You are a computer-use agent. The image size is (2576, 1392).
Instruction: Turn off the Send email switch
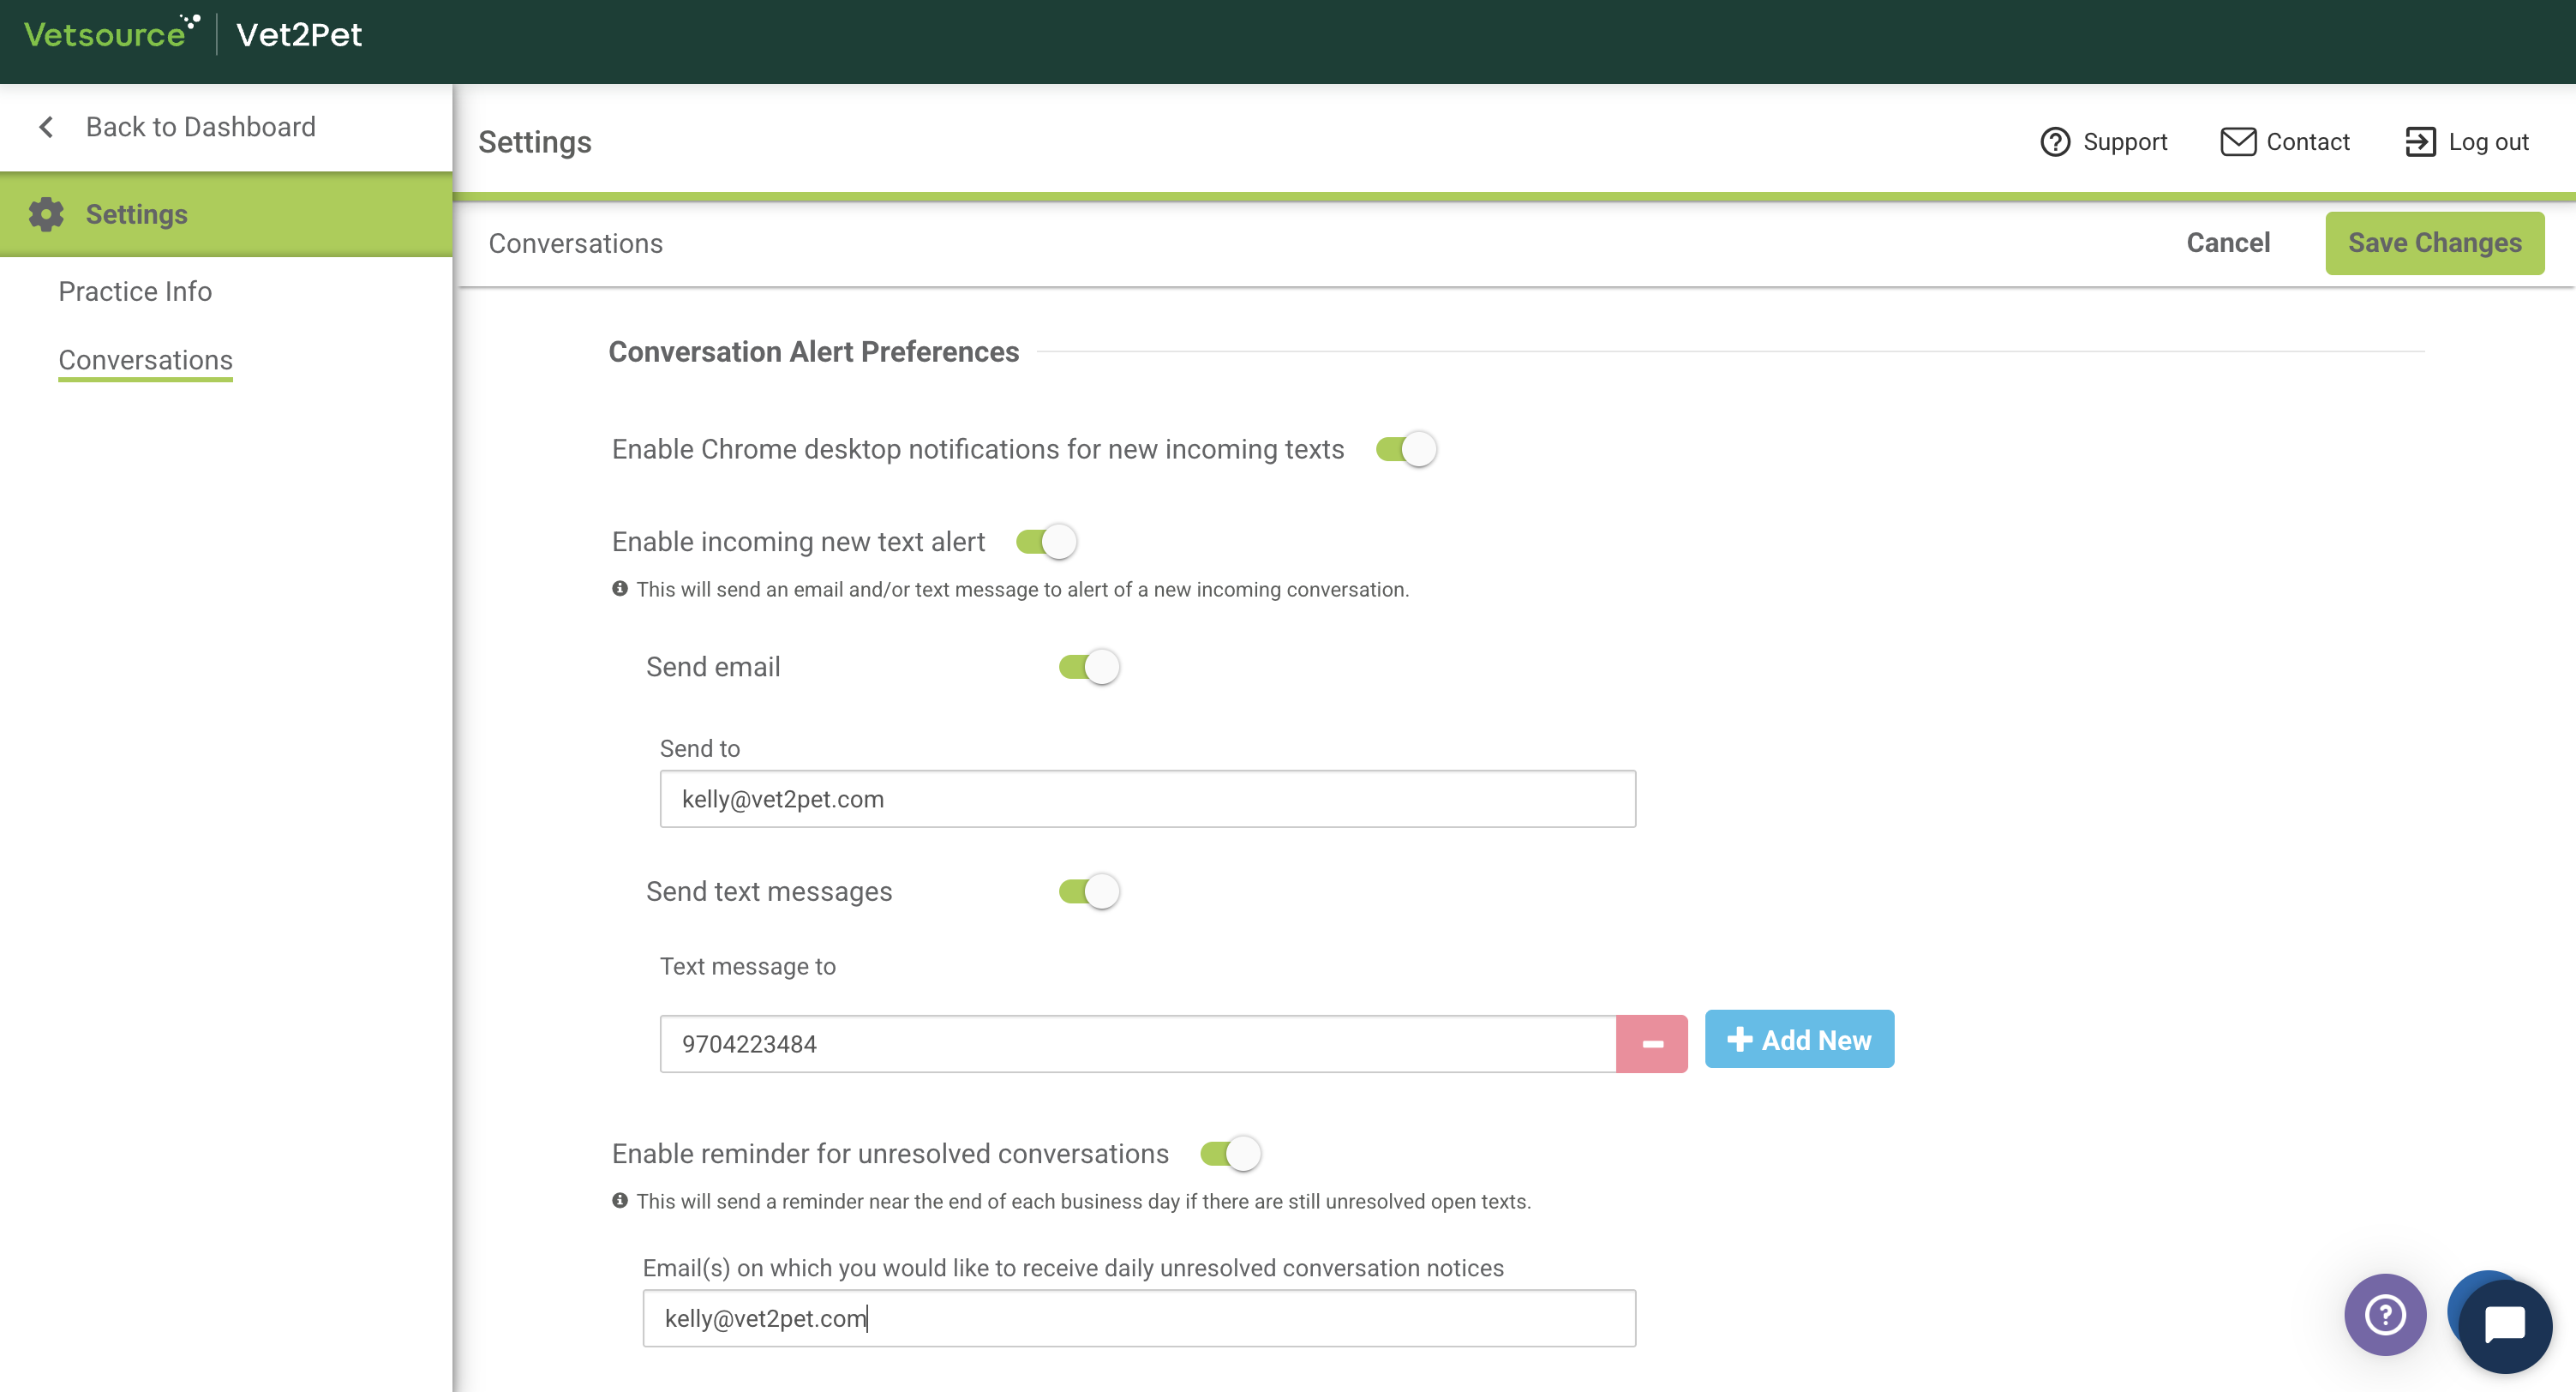point(1088,667)
